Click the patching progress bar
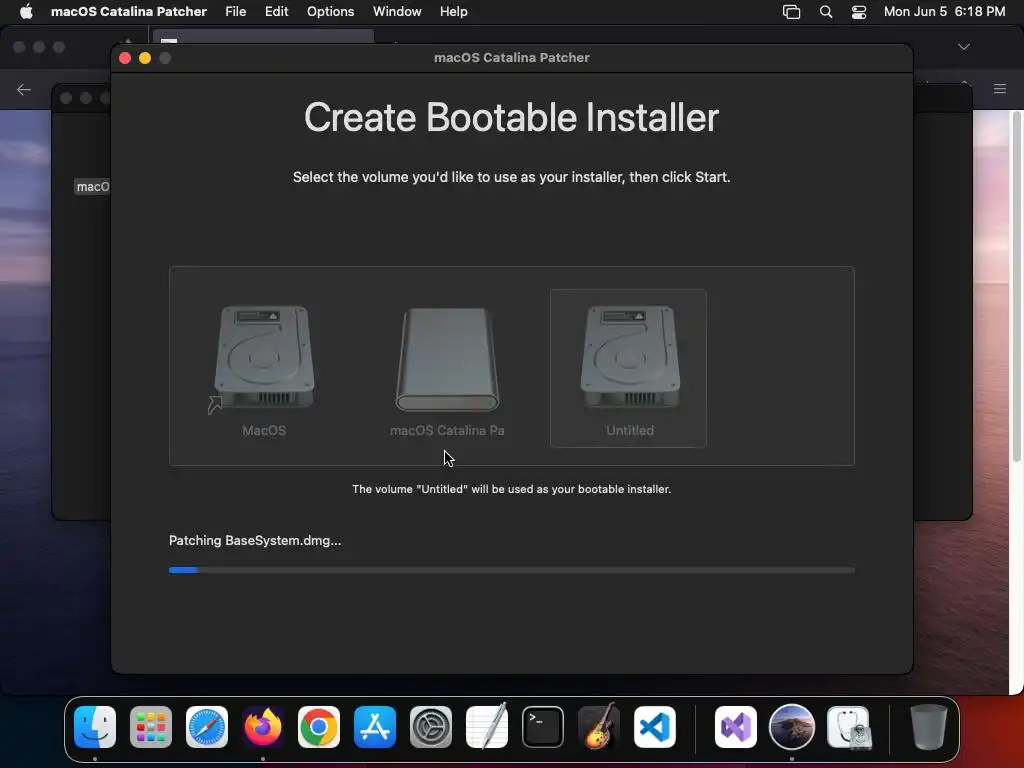This screenshot has width=1024, height=768. point(511,570)
